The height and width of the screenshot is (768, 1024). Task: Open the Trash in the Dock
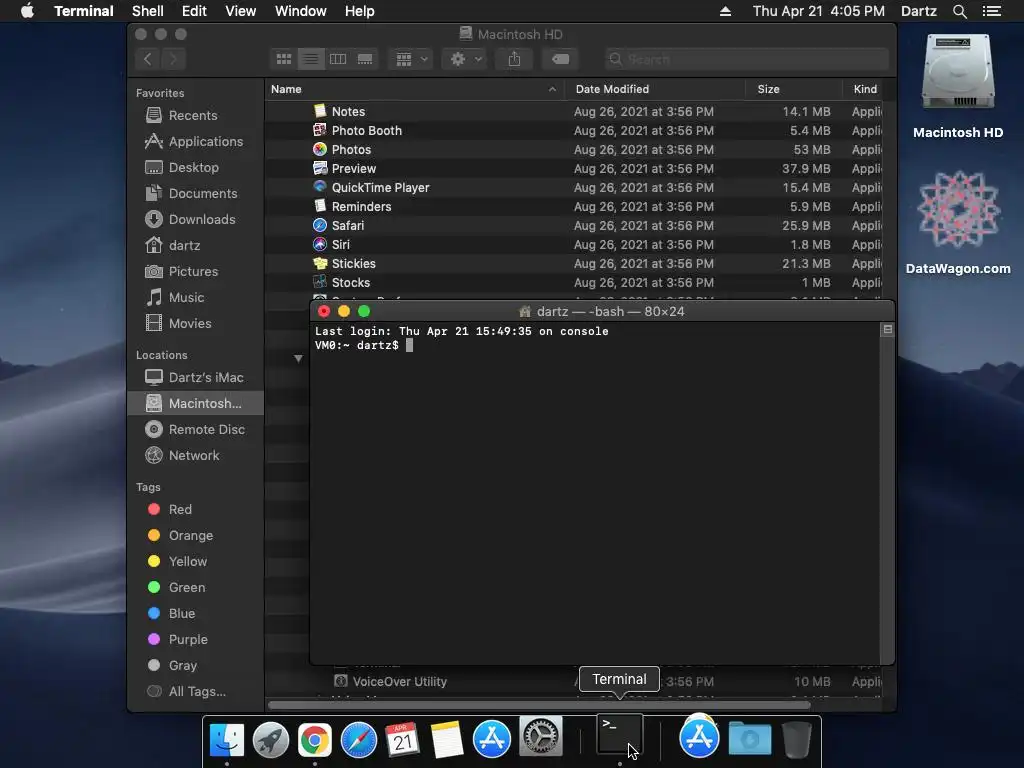coord(796,739)
